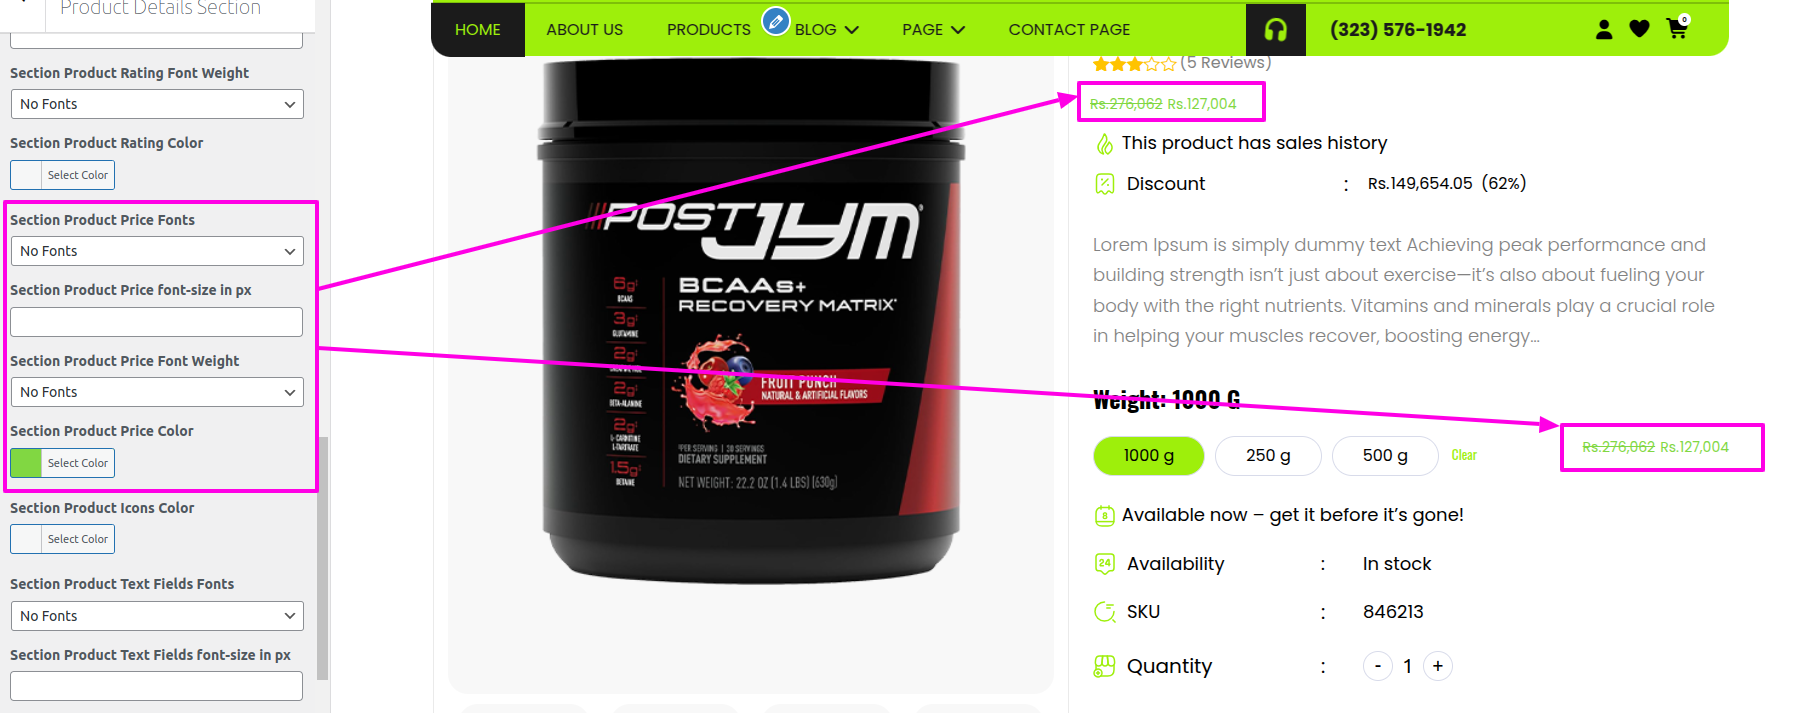Focus the Price font-size in px field
This screenshot has width=1816, height=713.
[x=157, y=322]
